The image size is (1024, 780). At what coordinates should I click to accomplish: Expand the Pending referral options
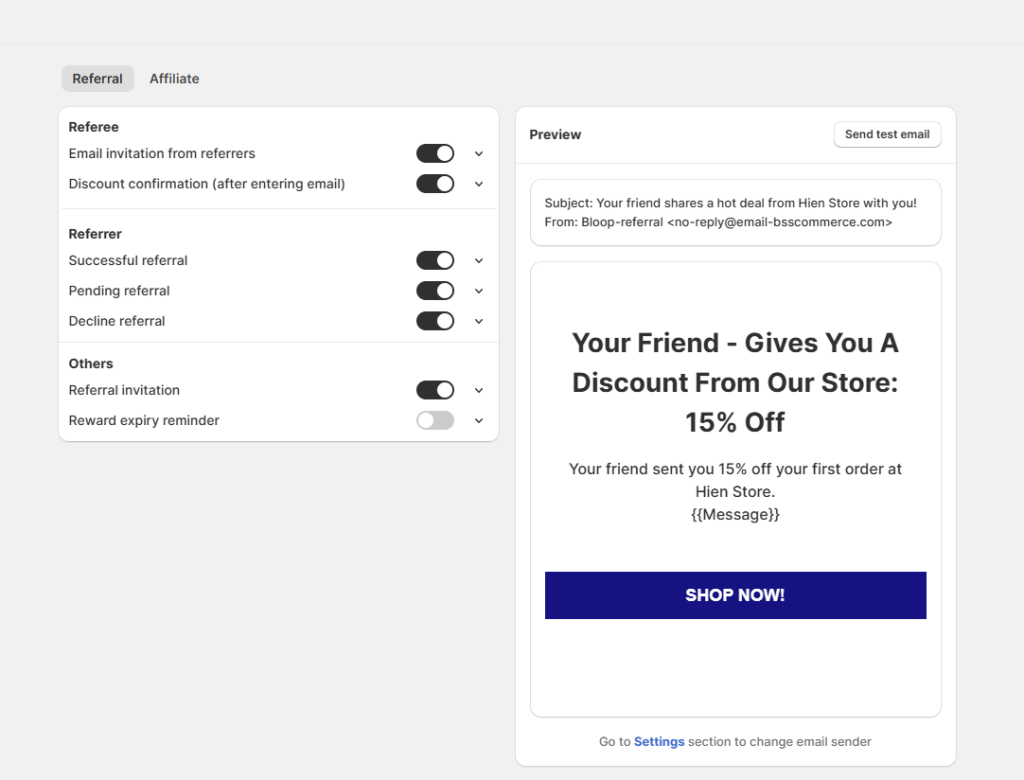coord(478,290)
